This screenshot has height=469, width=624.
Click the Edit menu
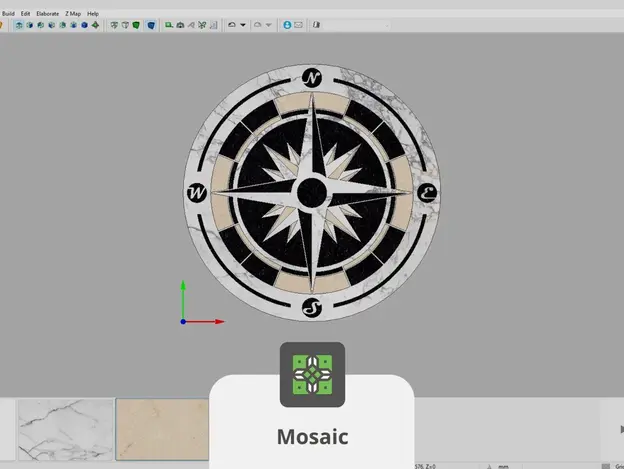point(25,13)
